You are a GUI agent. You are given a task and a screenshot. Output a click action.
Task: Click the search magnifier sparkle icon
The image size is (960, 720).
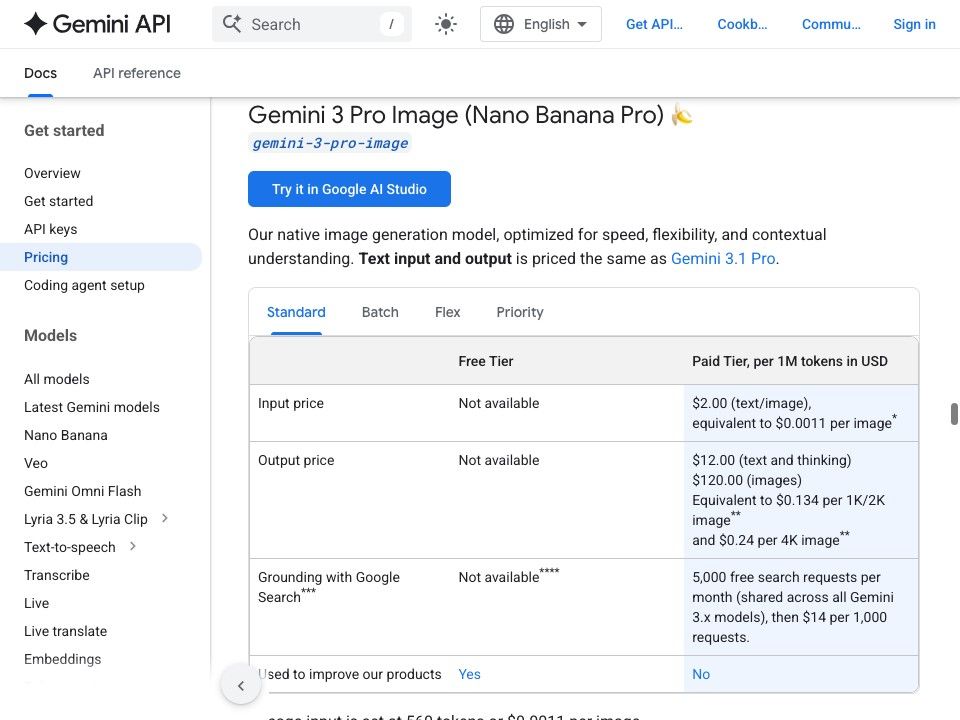[x=231, y=24]
